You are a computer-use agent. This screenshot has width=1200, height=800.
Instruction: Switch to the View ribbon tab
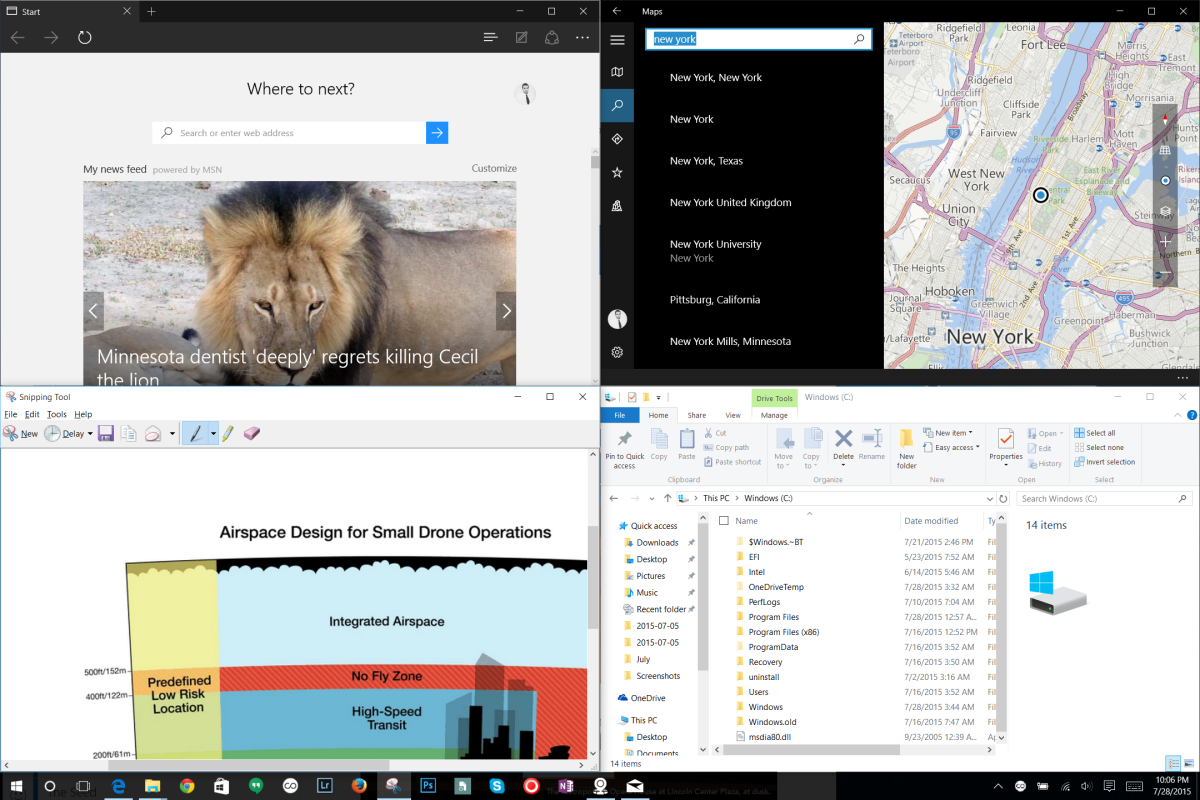[733, 415]
